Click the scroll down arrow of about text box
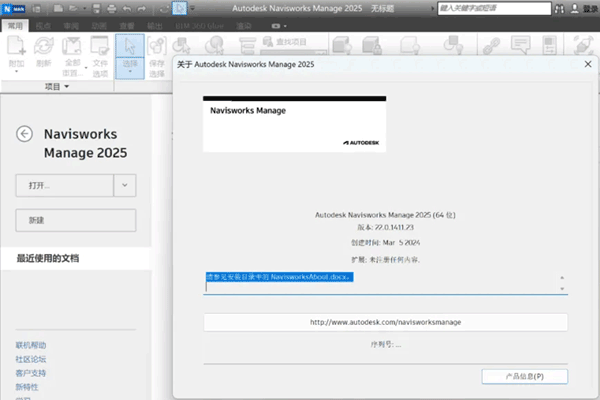The image size is (600, 400). point(562,289)
